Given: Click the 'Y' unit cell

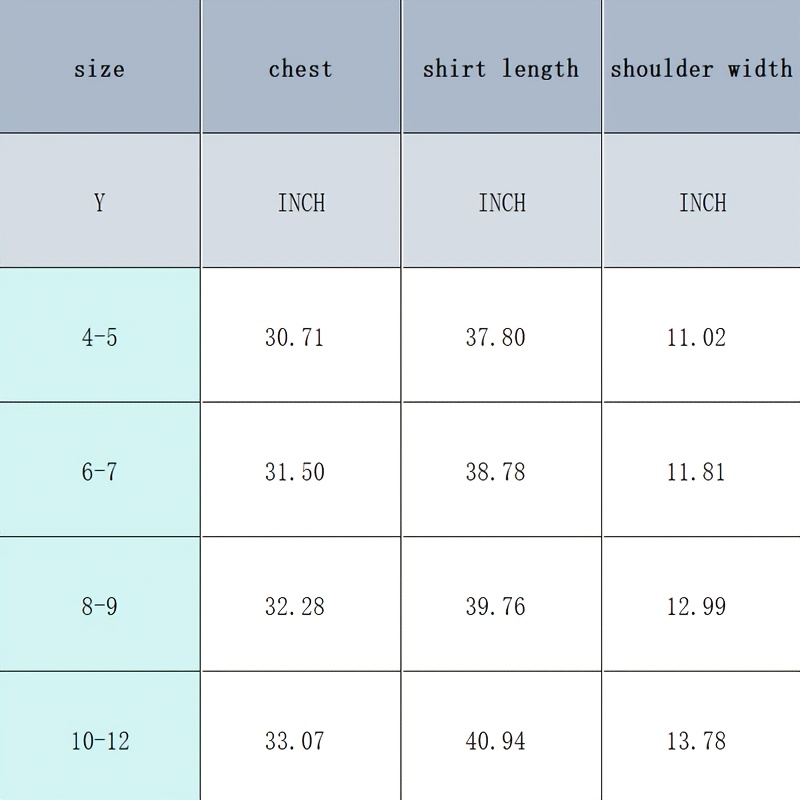Looking at the screenshot, I should (99, 201).
